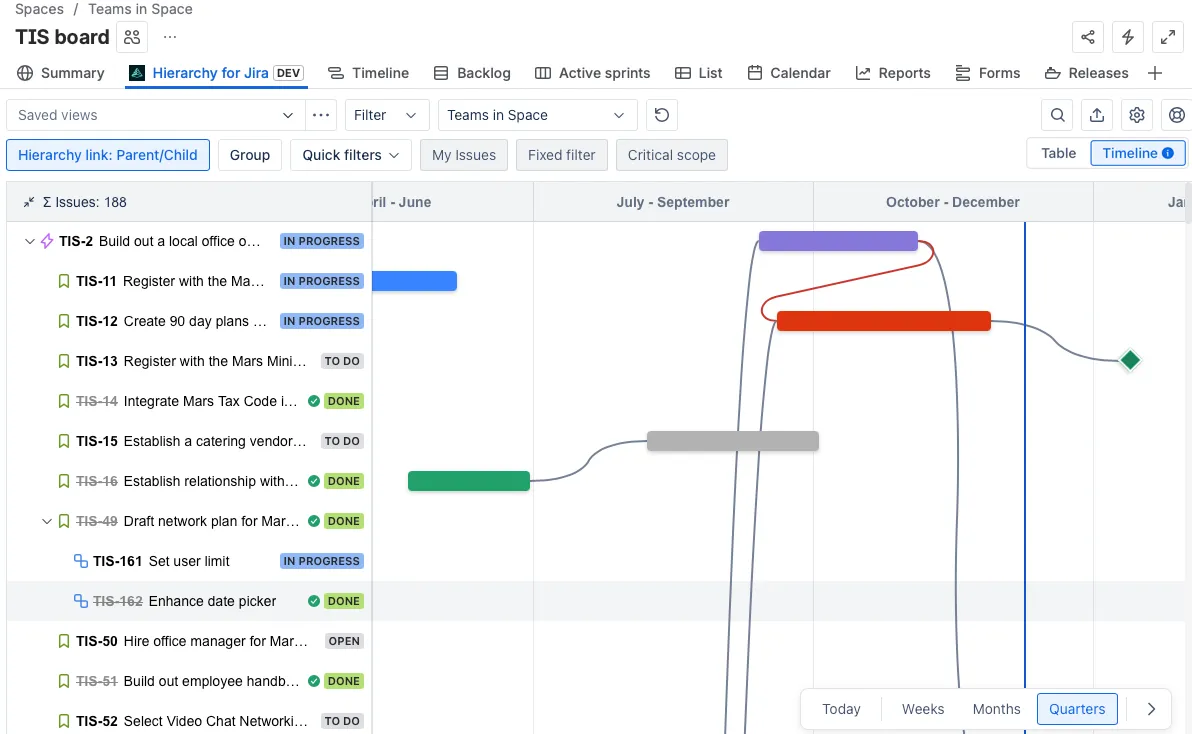
Task: Click the subtask icon for TIS-162
Action: pos(81,601)
